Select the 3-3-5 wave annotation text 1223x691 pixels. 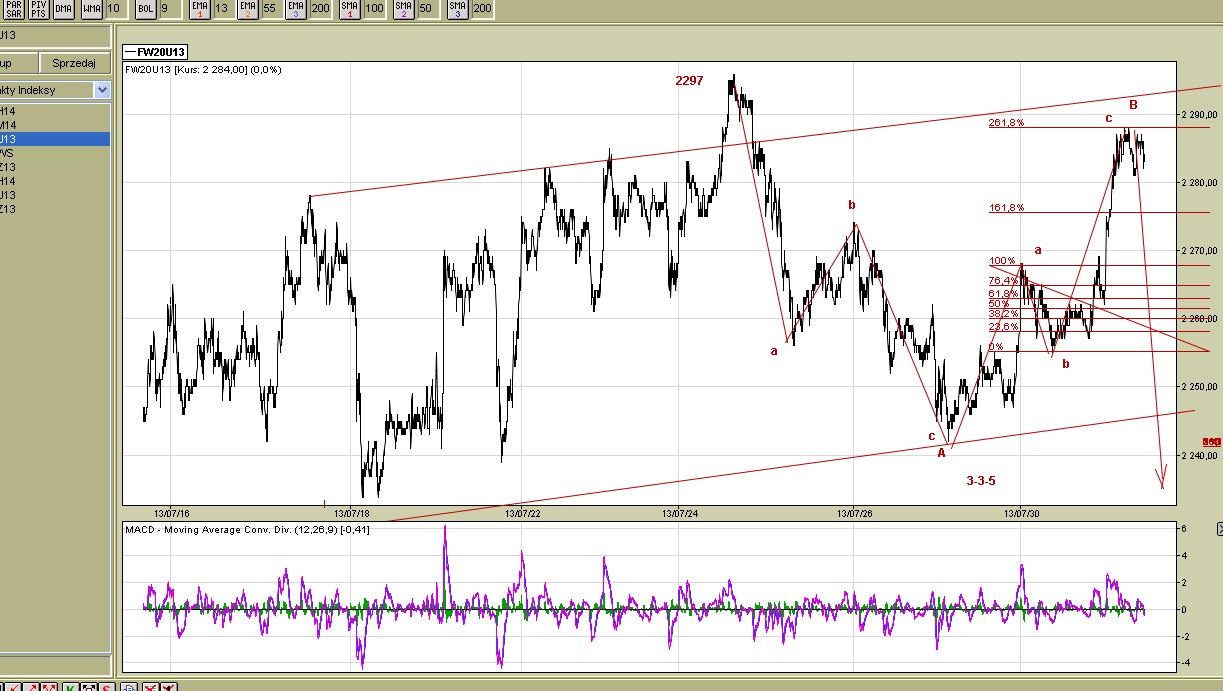(x=981, y=481)
